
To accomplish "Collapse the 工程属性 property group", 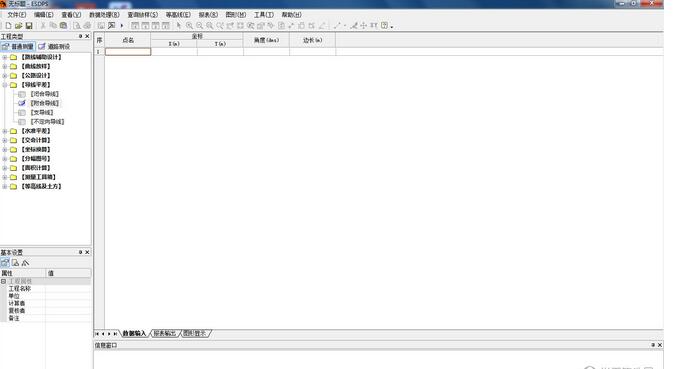I will [x=3, y=281].
